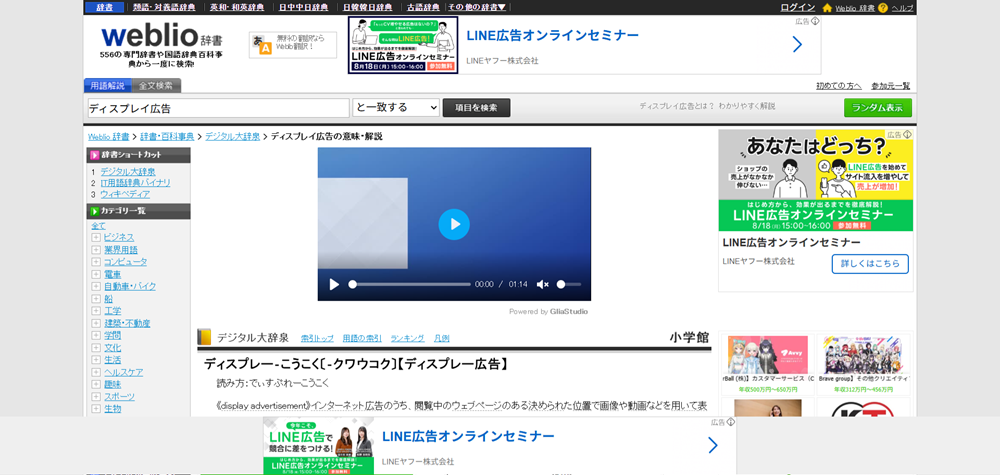Image resolution: width=1000 pixels, height=475 pixels.
Task: Switch to the 全文検索 tab
Action: 156,85
